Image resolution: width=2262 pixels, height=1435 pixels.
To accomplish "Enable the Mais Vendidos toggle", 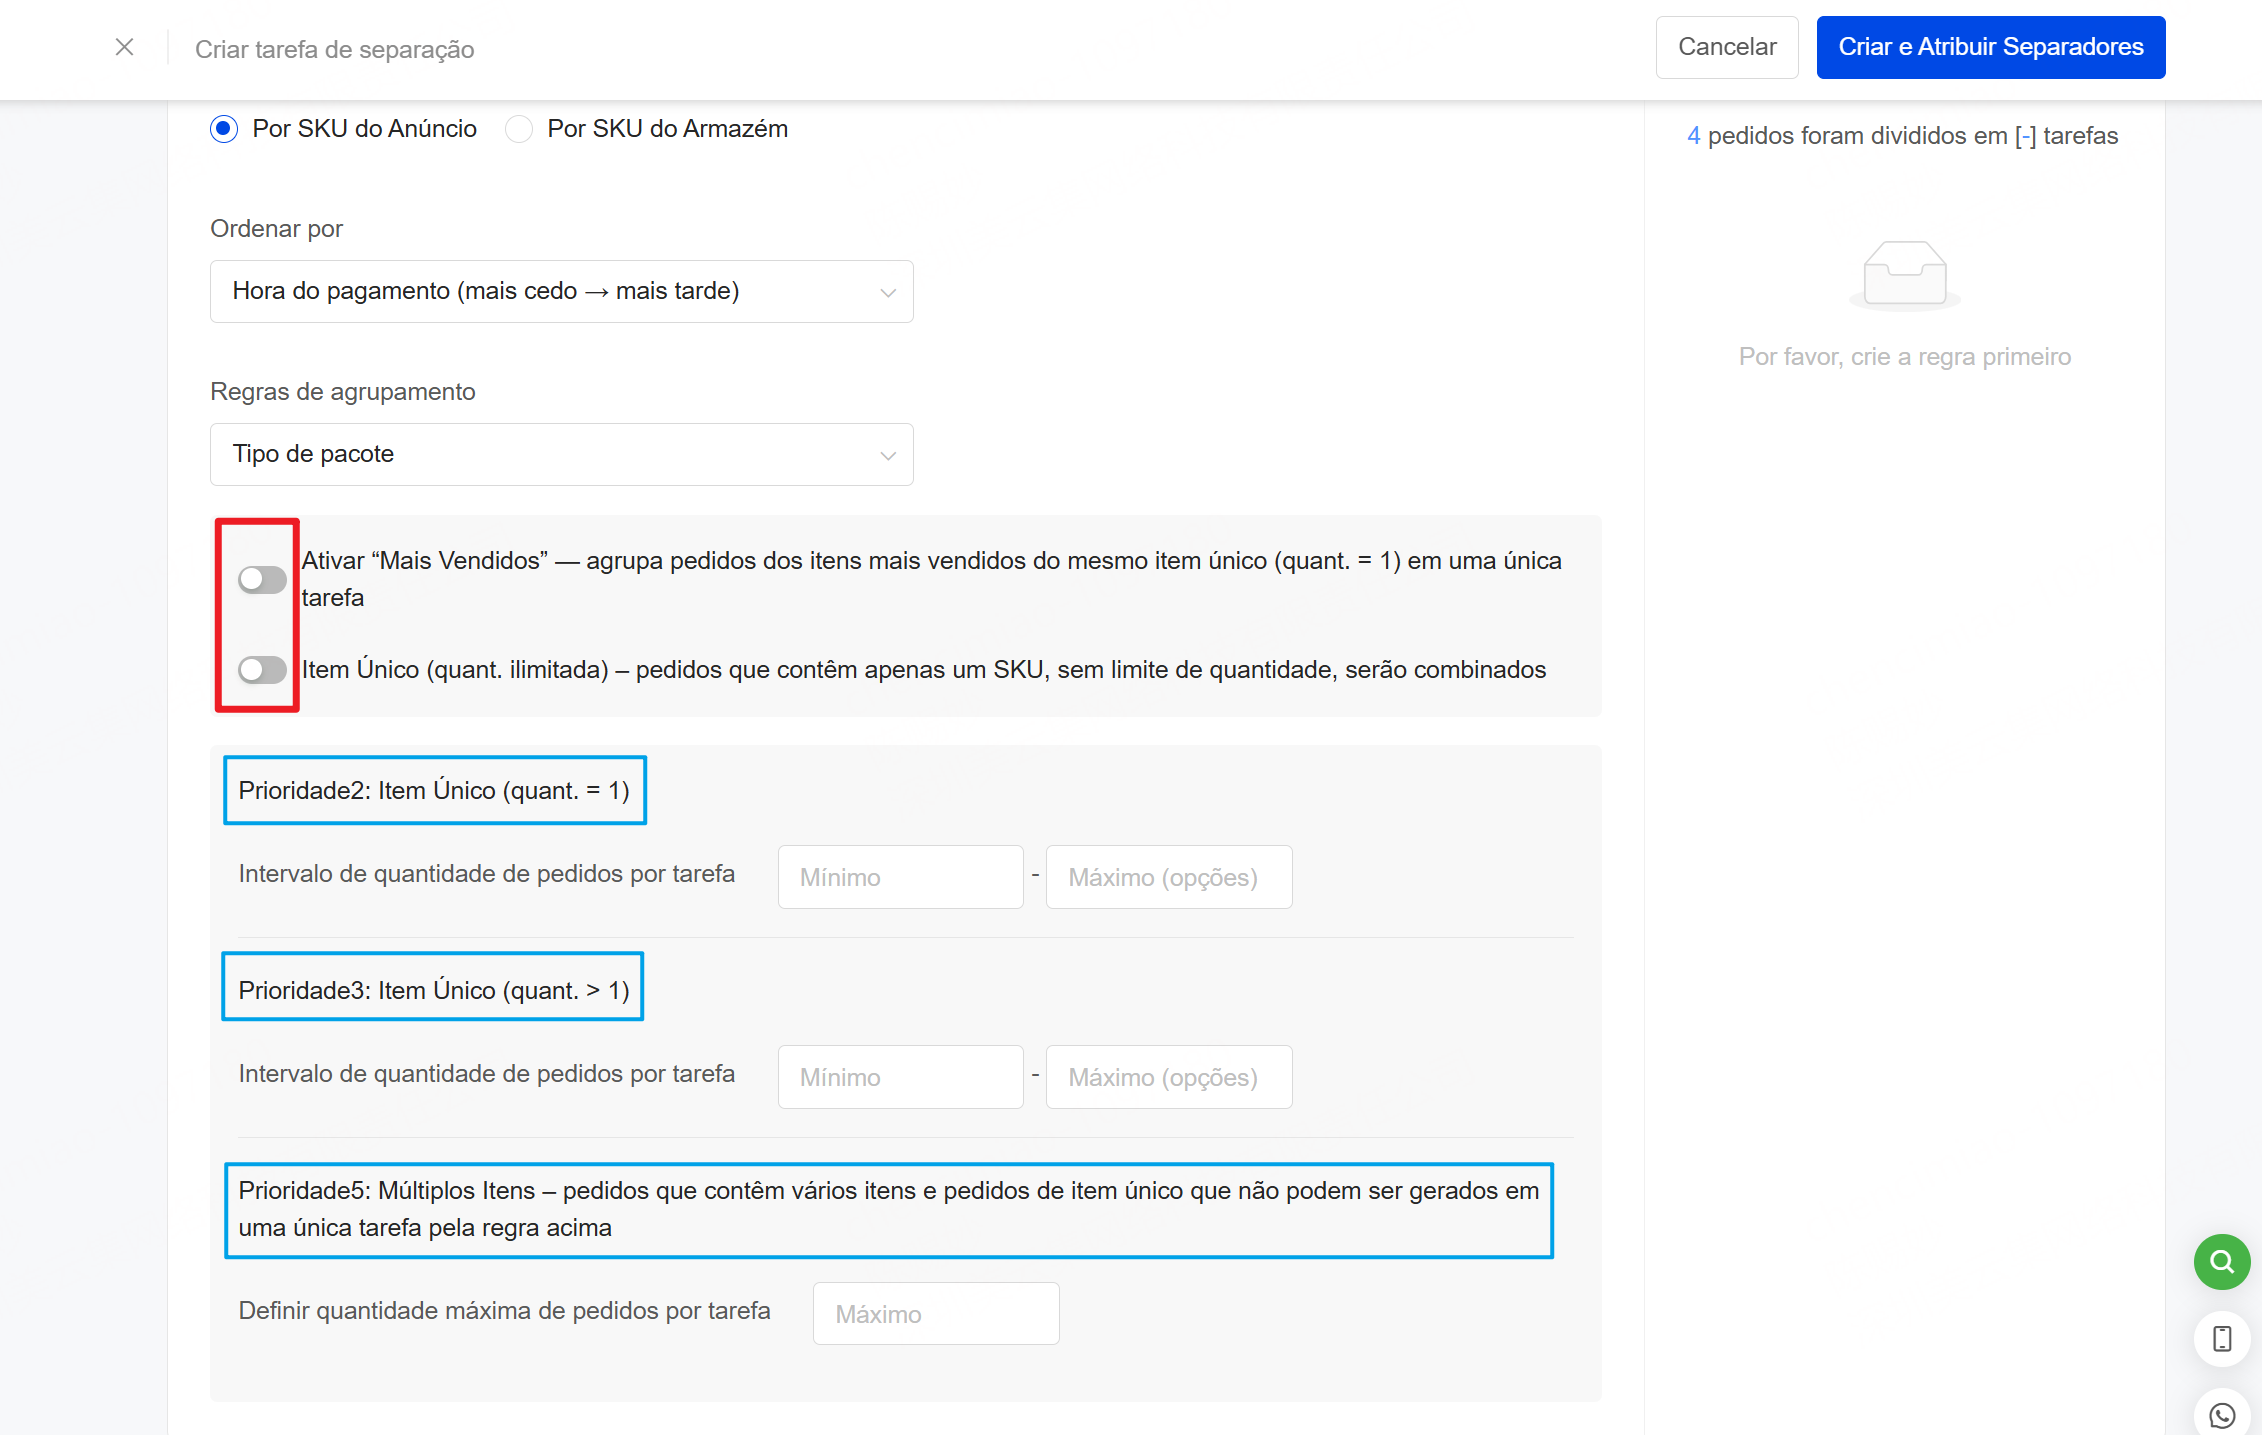I will coord(262,579).
